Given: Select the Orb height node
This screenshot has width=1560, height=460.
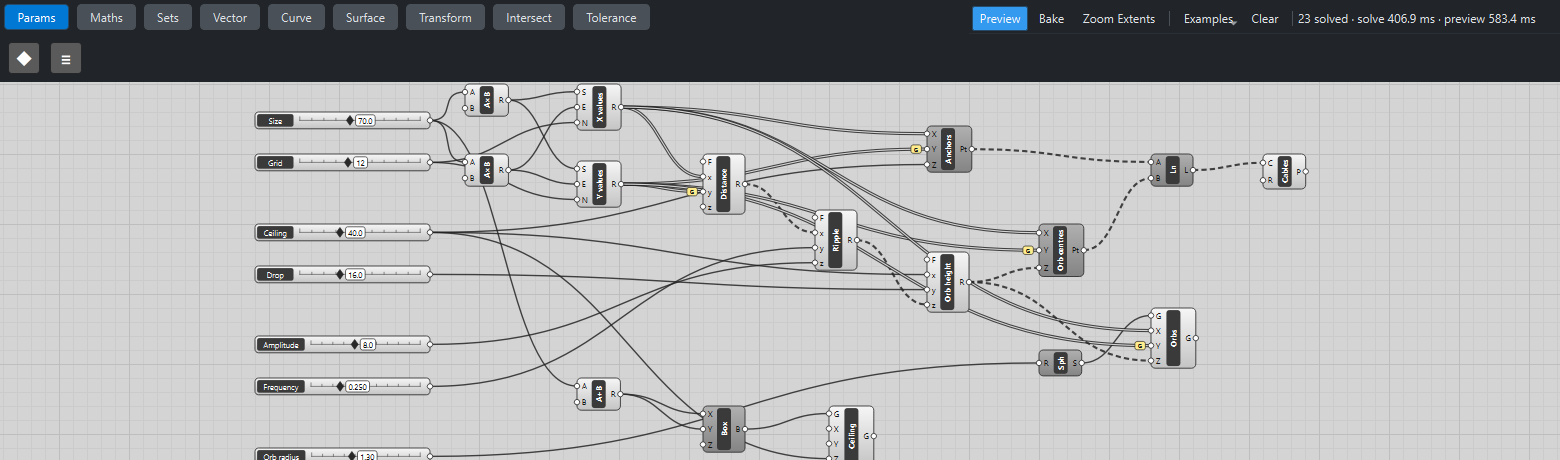Looking at the screenshot, I should 947,282.
